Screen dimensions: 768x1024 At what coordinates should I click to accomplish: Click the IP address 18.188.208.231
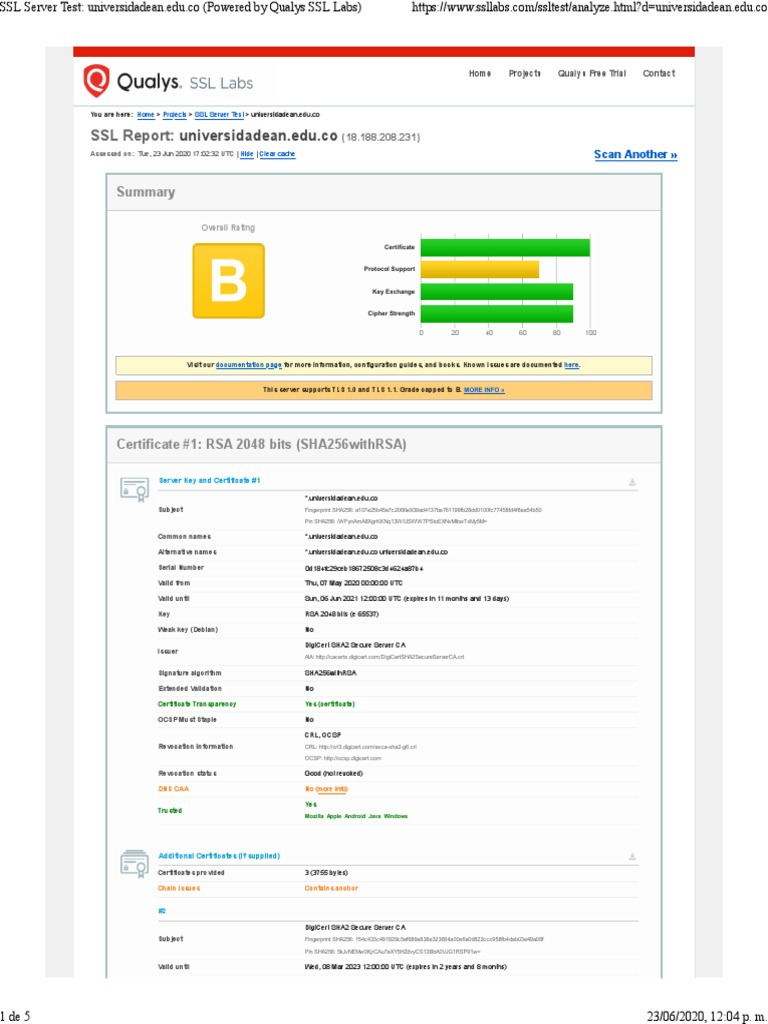[381, 137]
